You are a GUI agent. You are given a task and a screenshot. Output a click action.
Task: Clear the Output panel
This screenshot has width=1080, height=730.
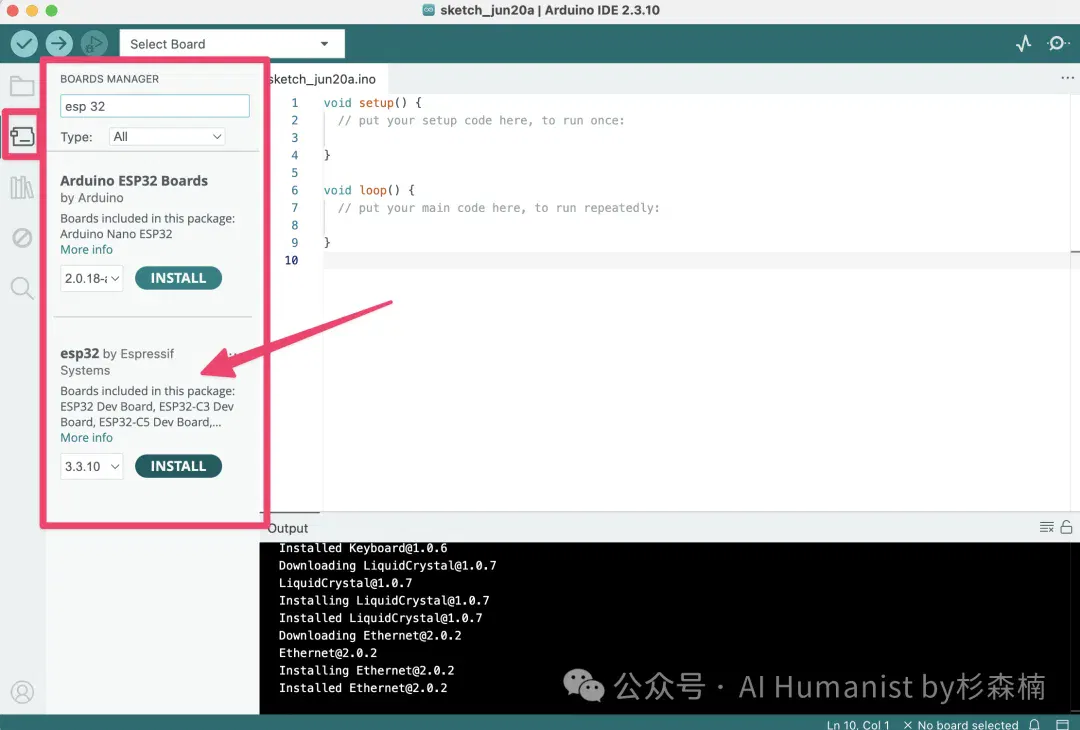point(1046,528)
